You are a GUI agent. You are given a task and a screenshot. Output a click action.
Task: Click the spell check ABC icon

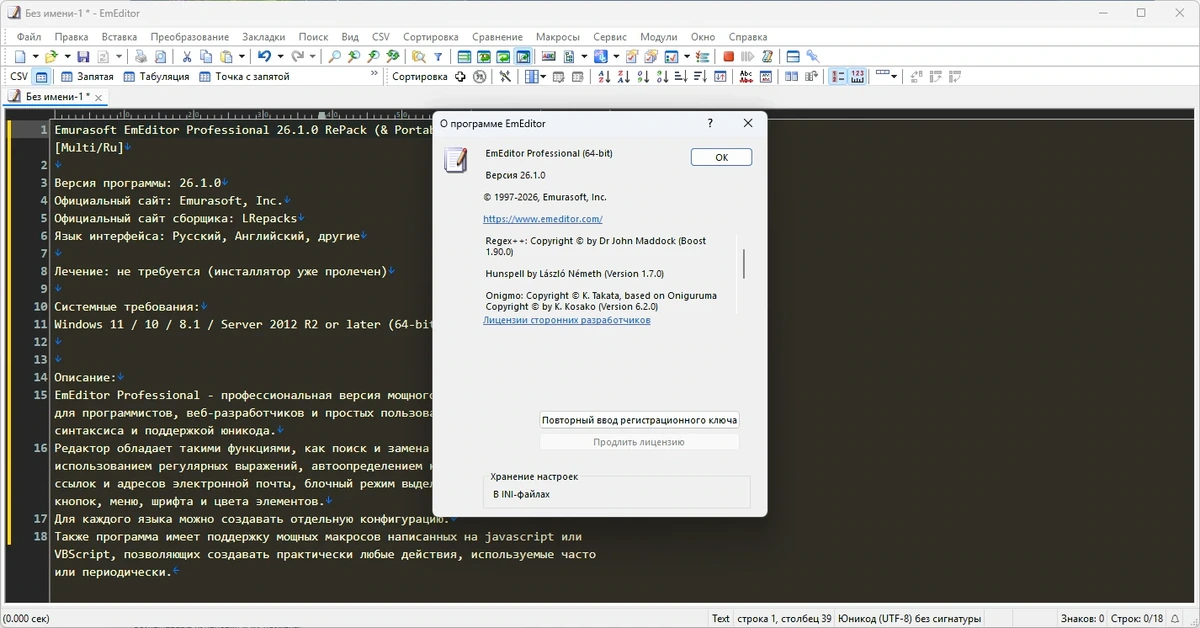[x=549, y=57]
